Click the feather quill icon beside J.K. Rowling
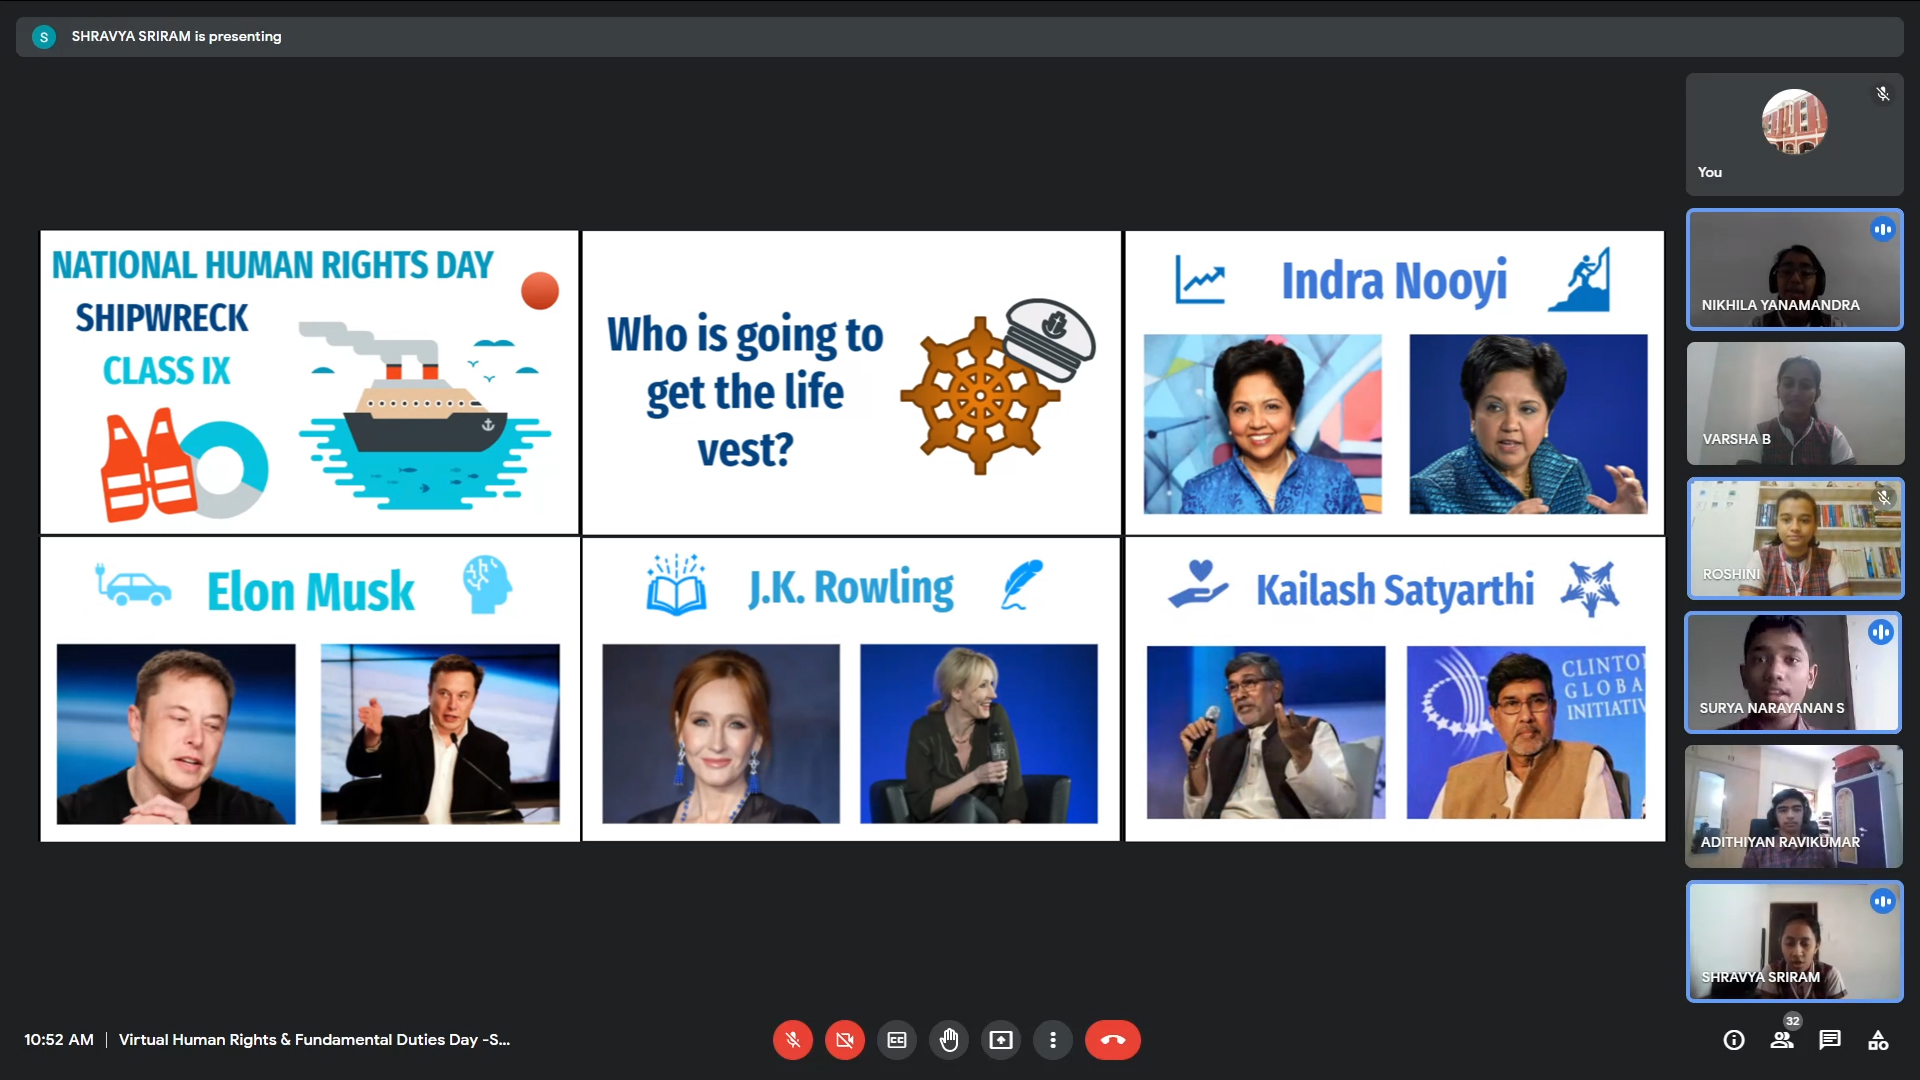Image resolution: width=1920 pixels, height=1080 pixels. (x=1021, y=585)
